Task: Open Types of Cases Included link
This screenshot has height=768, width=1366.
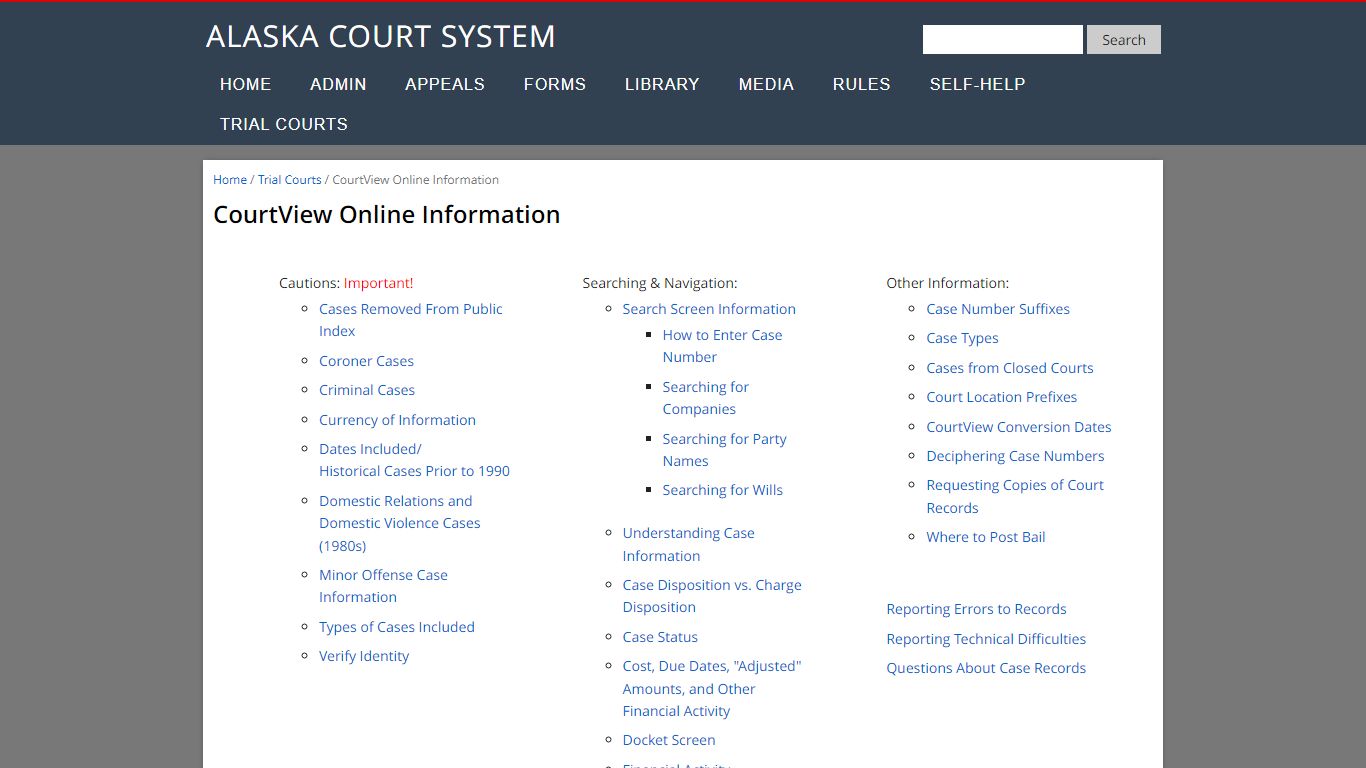Action: pyautogui.click(x=397, y=627)
